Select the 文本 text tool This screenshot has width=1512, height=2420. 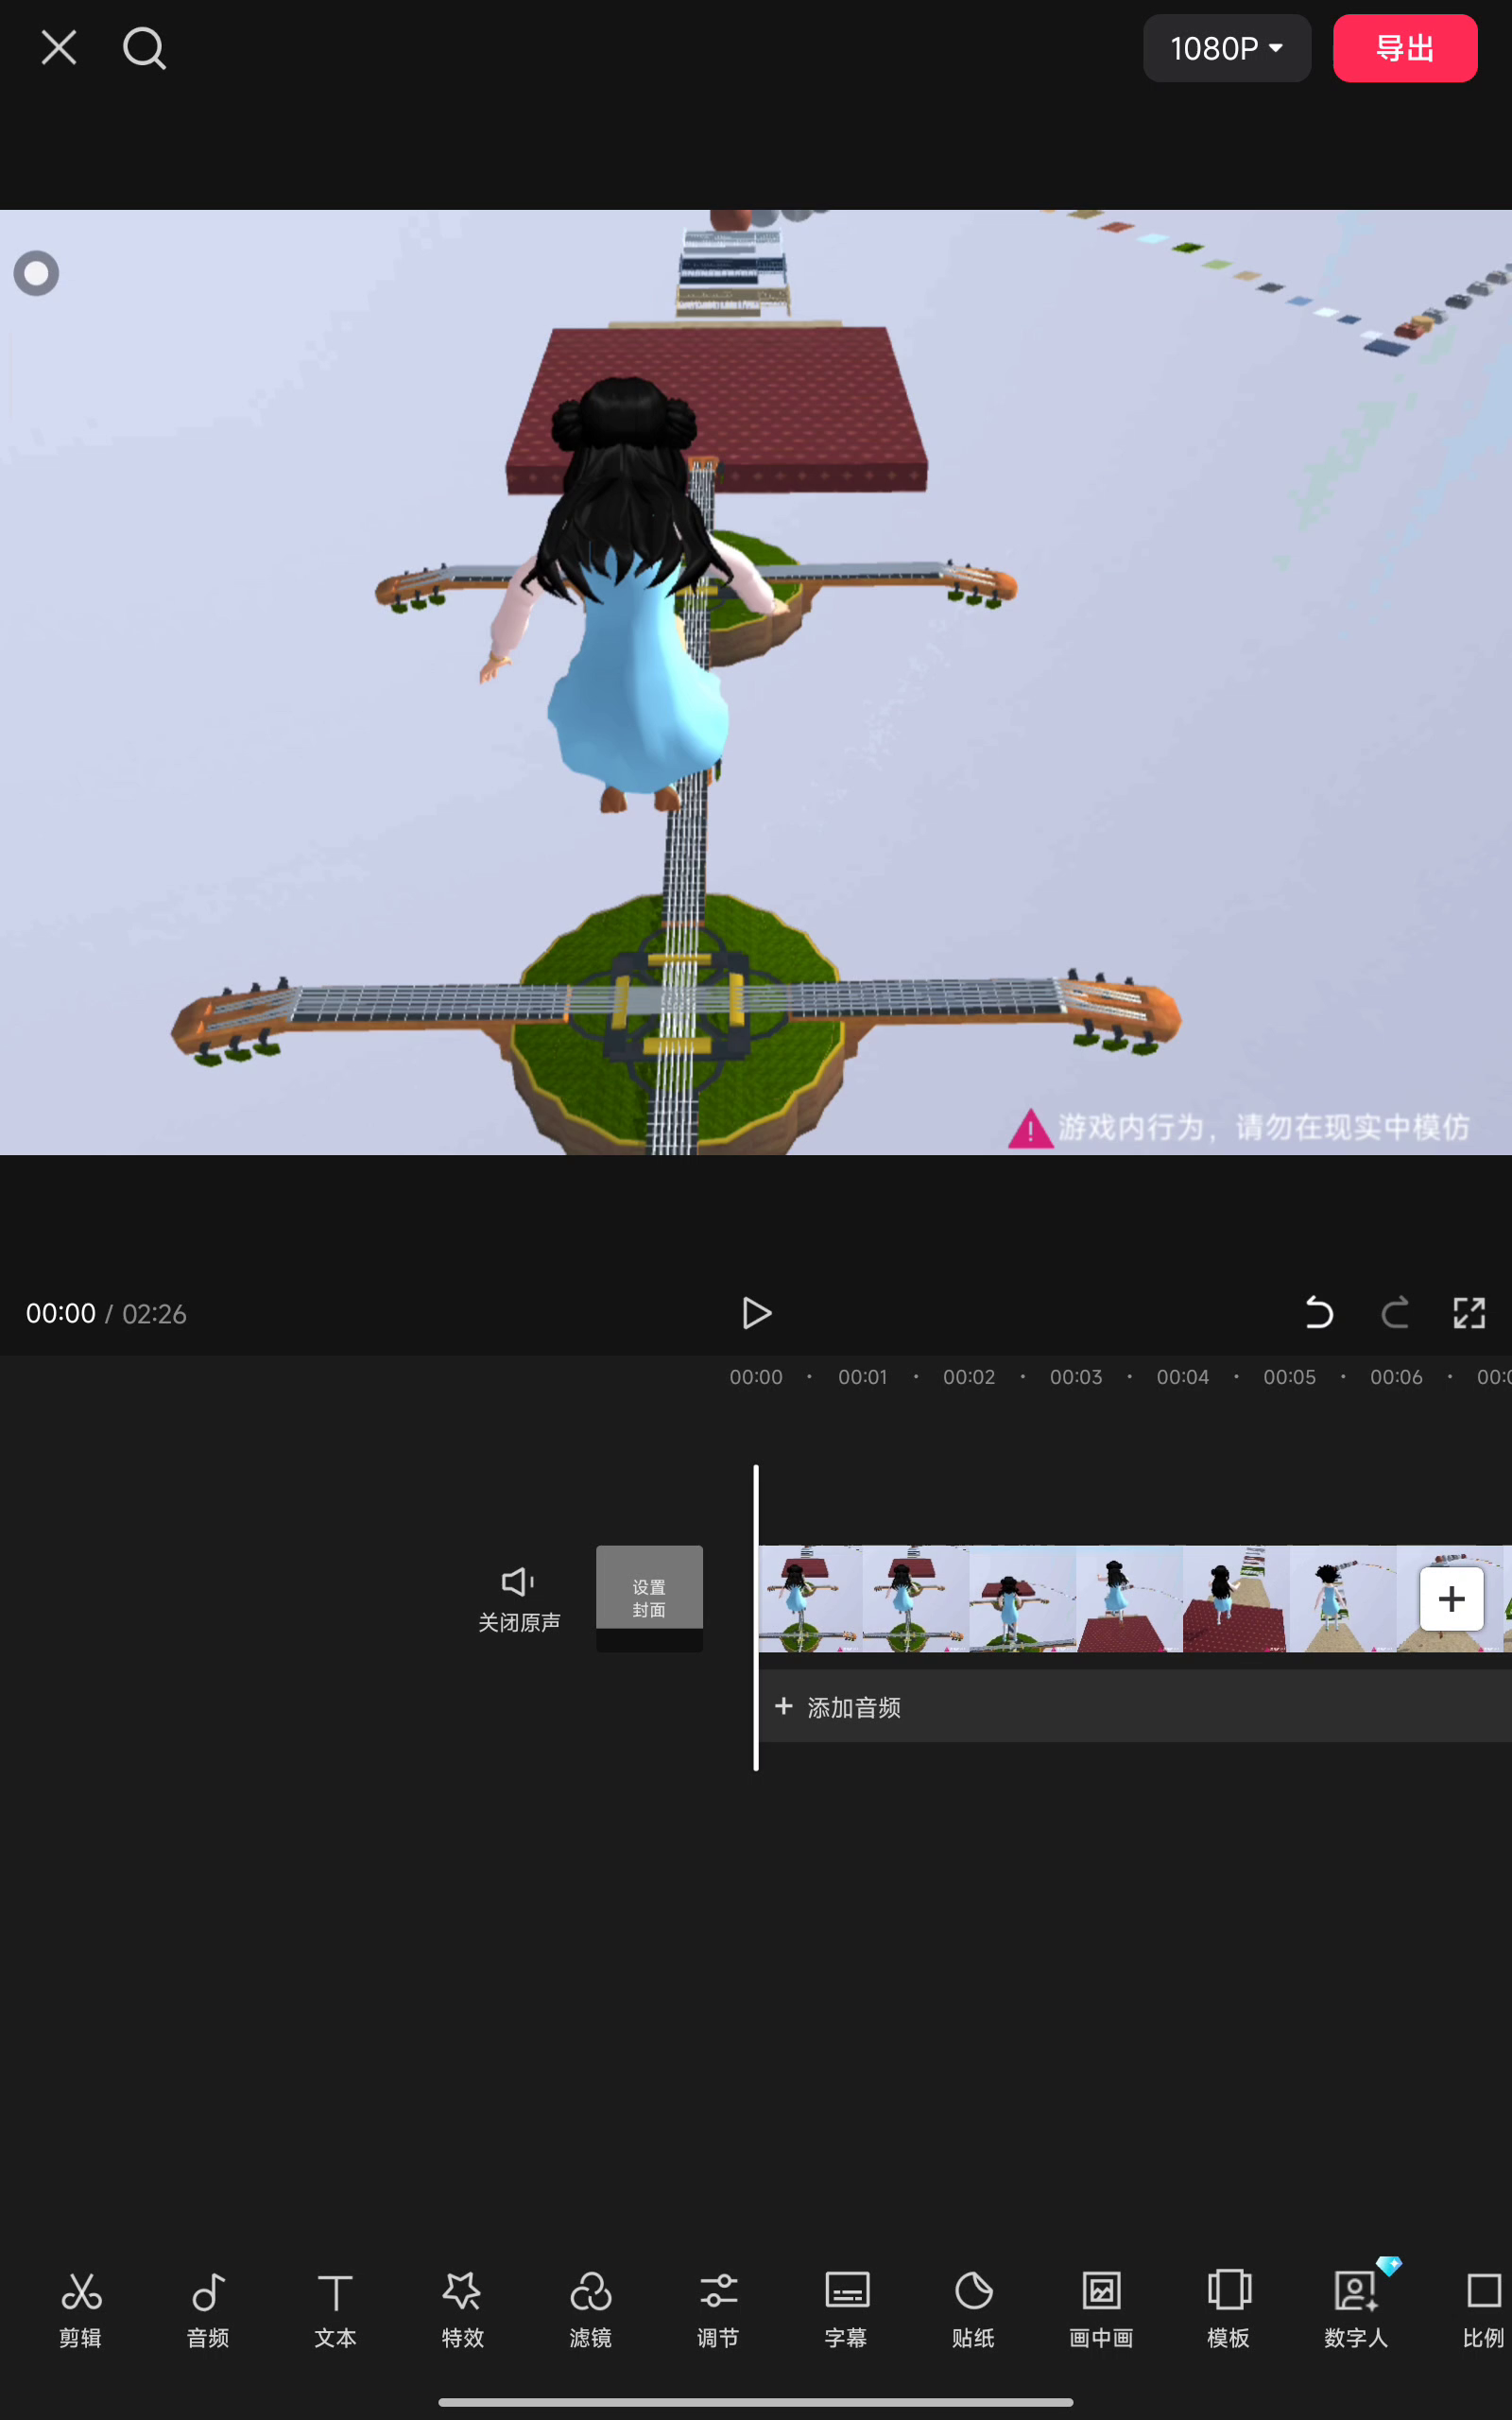tap(335, 2308)
